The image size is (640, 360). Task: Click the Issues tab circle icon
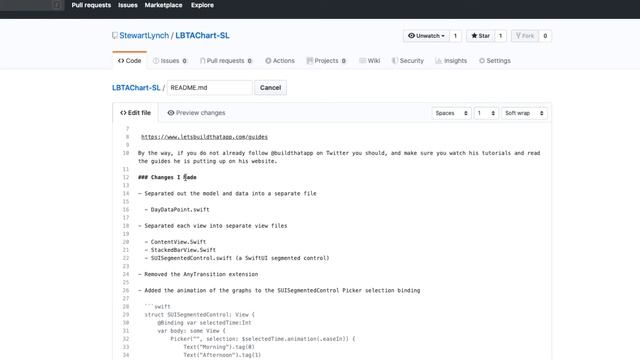point(156,61)
